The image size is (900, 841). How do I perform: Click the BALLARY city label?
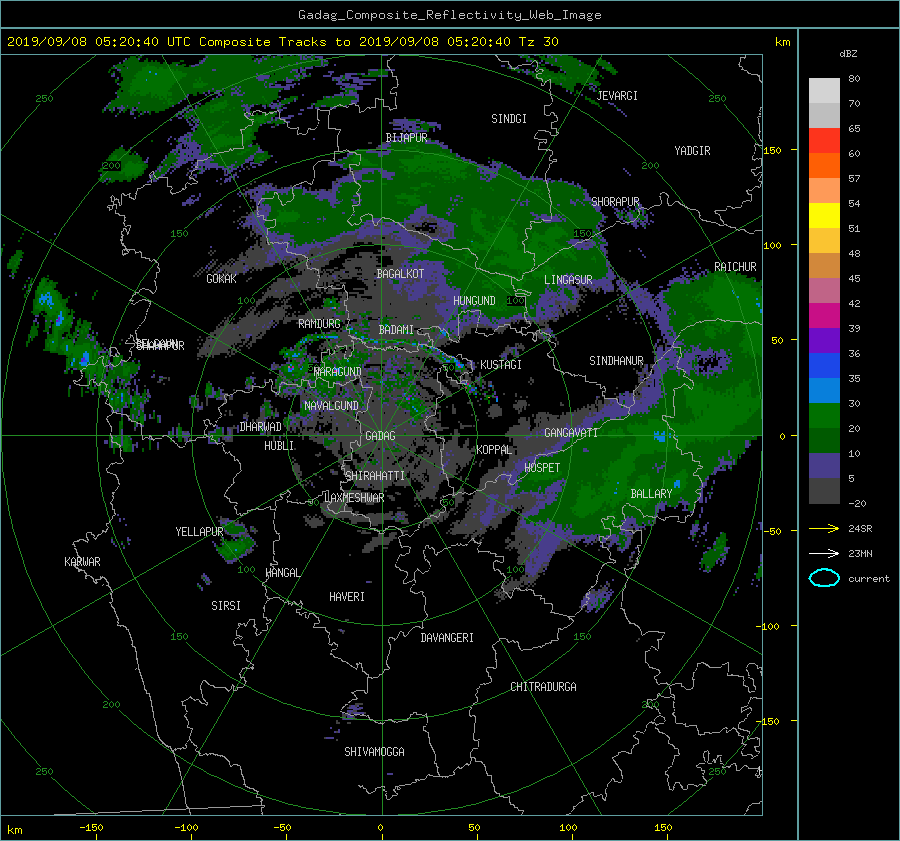coord(651,494)
